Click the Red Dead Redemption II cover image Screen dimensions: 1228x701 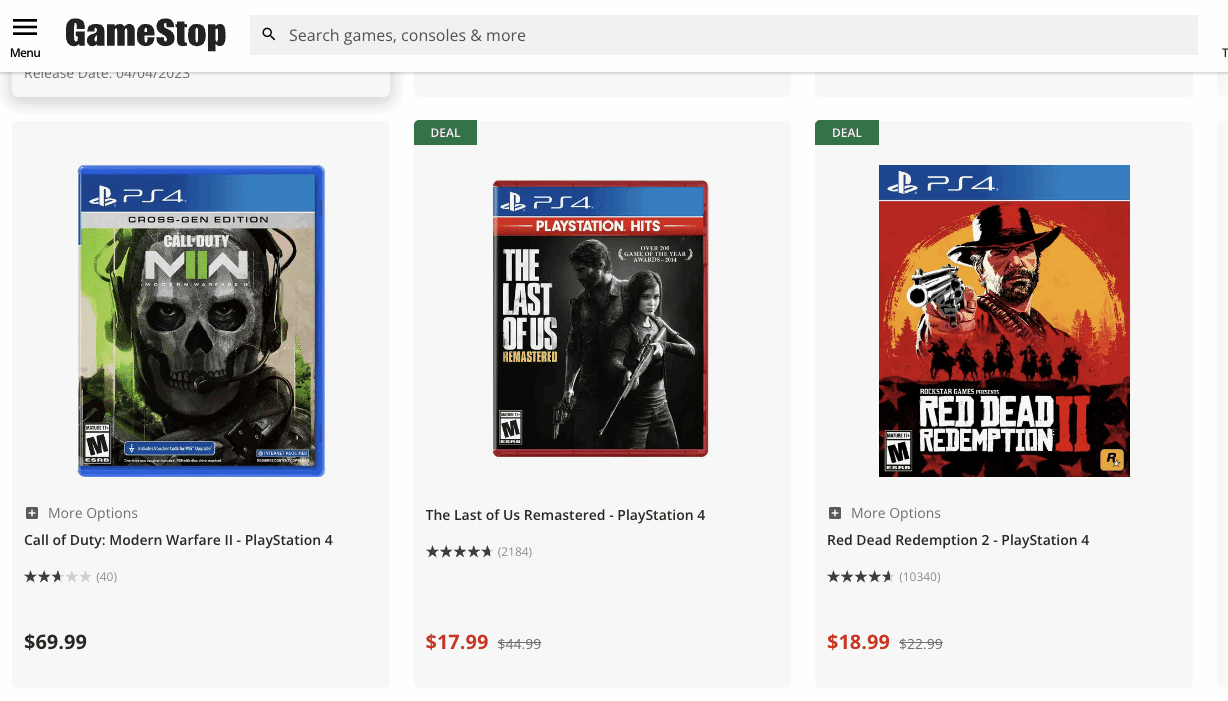tap(1004, 320)
